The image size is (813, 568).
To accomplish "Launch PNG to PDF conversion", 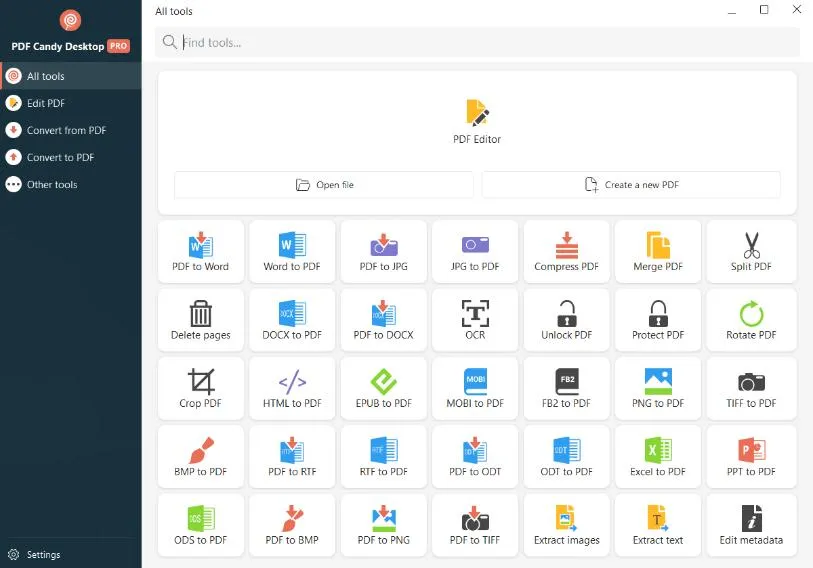I will pyautogui.click(x=658, y=389).
